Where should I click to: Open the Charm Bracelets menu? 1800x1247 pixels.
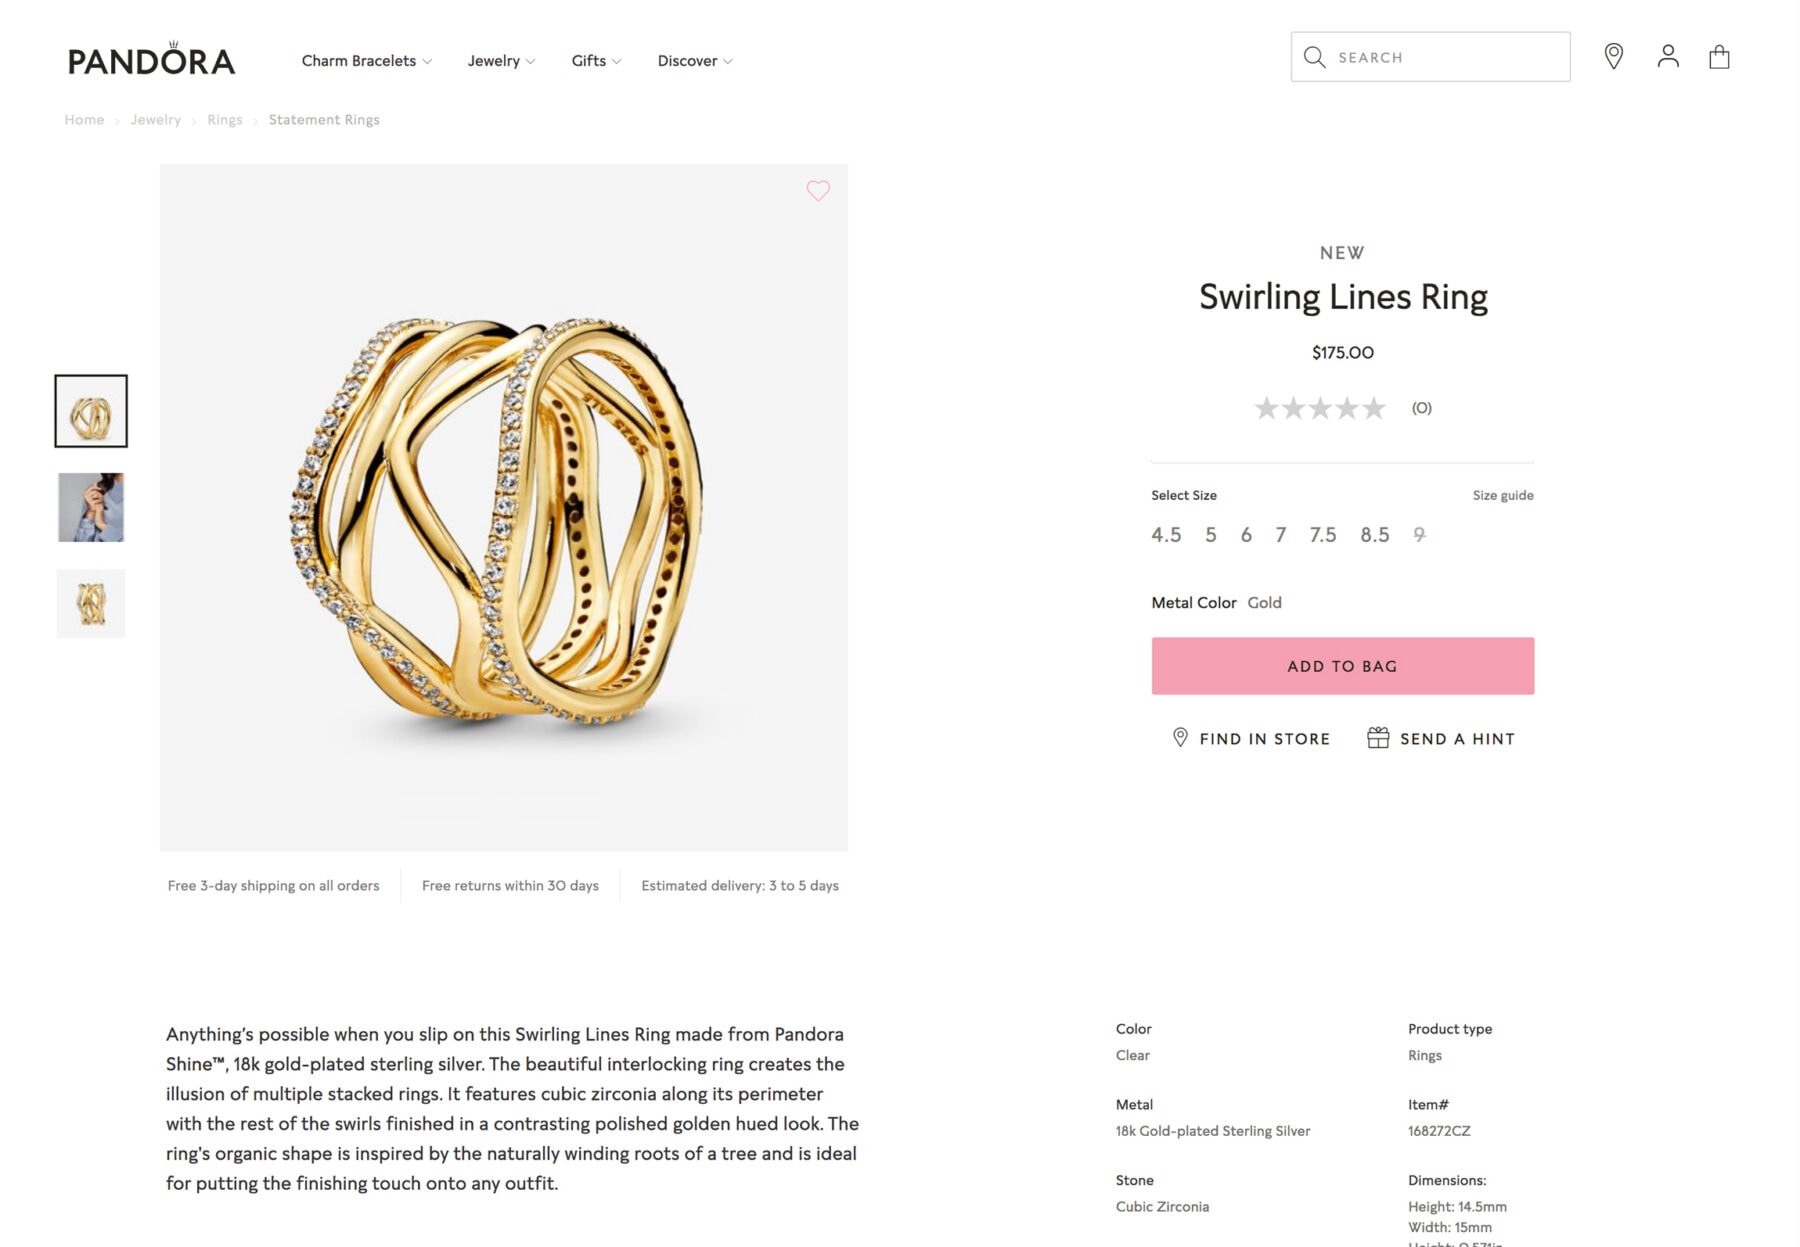click(x=365, y=60)
